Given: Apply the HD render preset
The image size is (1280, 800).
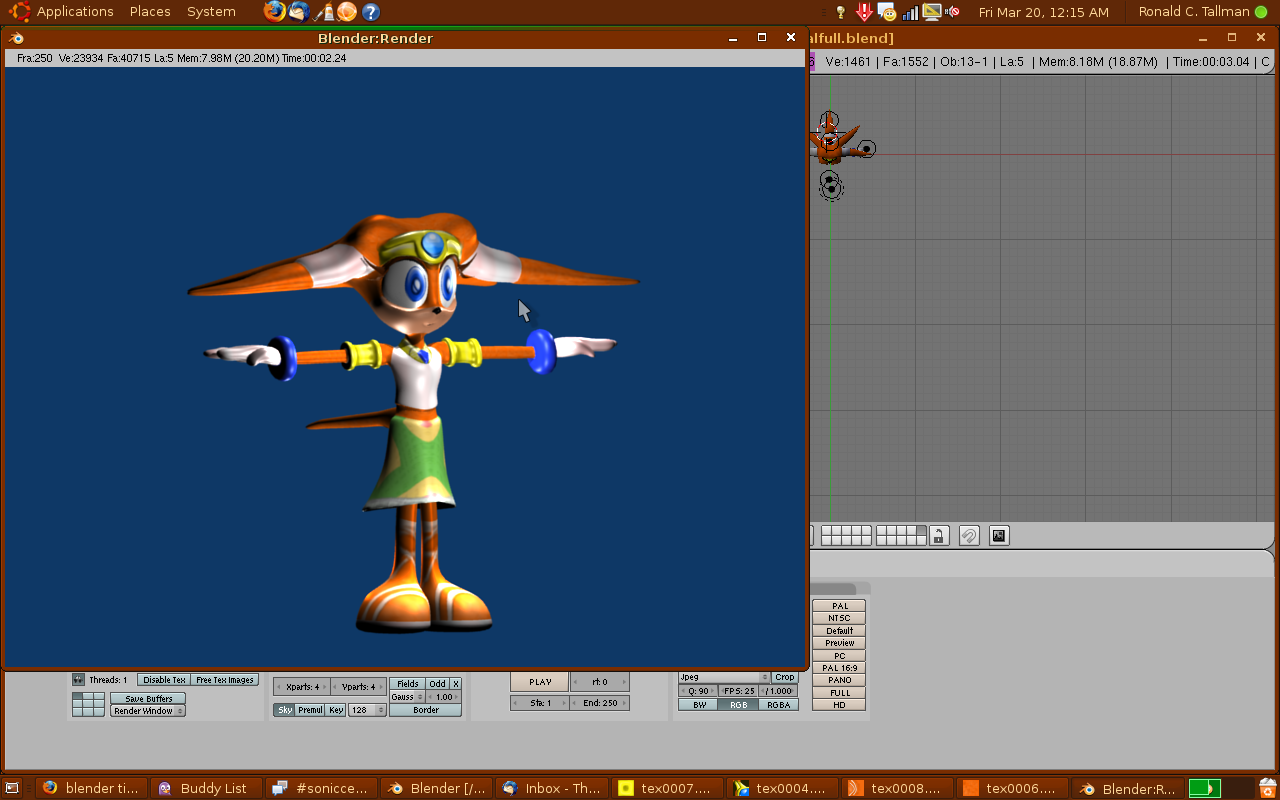Looking at the screenshot, I should (840, 705).
